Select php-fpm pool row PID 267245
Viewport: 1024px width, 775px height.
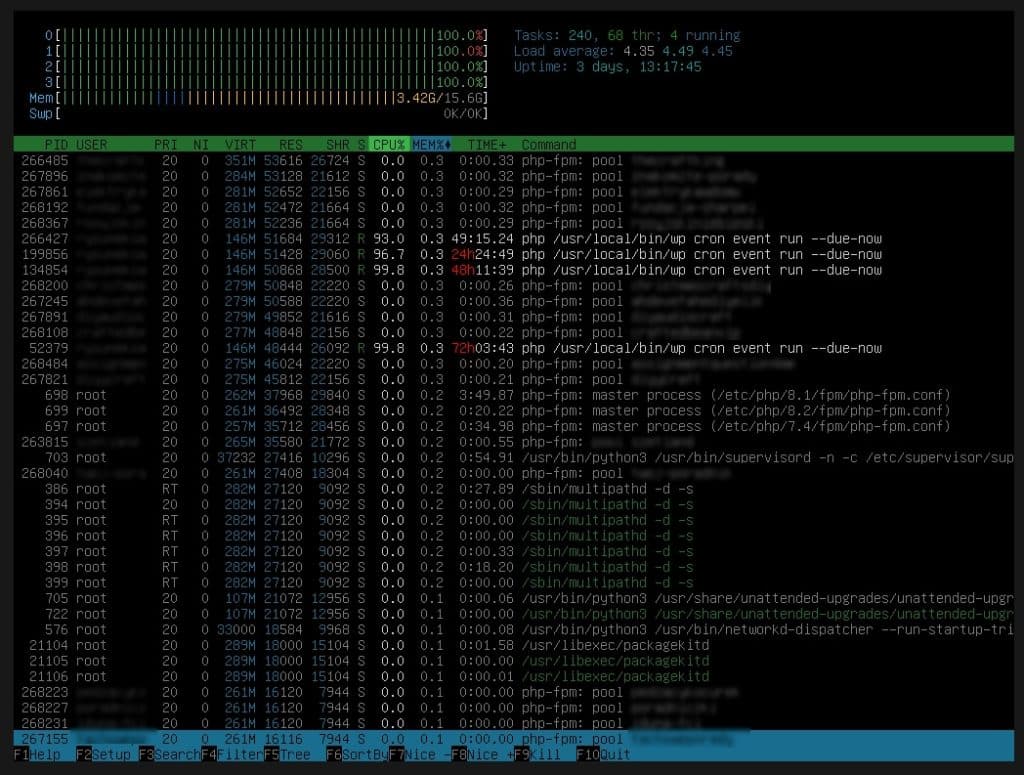pos(513,301)
